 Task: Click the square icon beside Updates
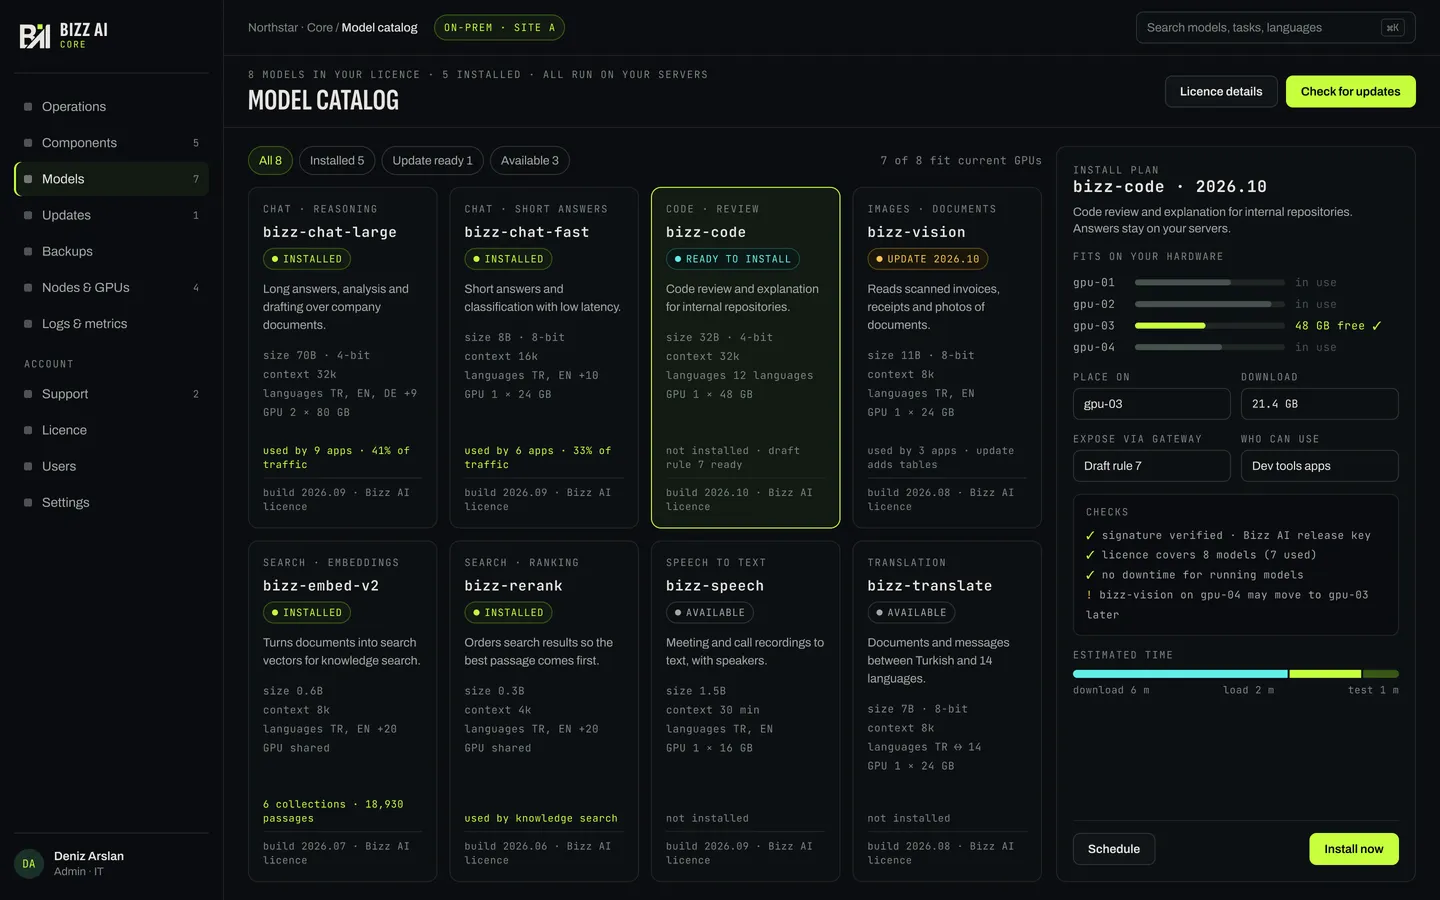[28, 215]
